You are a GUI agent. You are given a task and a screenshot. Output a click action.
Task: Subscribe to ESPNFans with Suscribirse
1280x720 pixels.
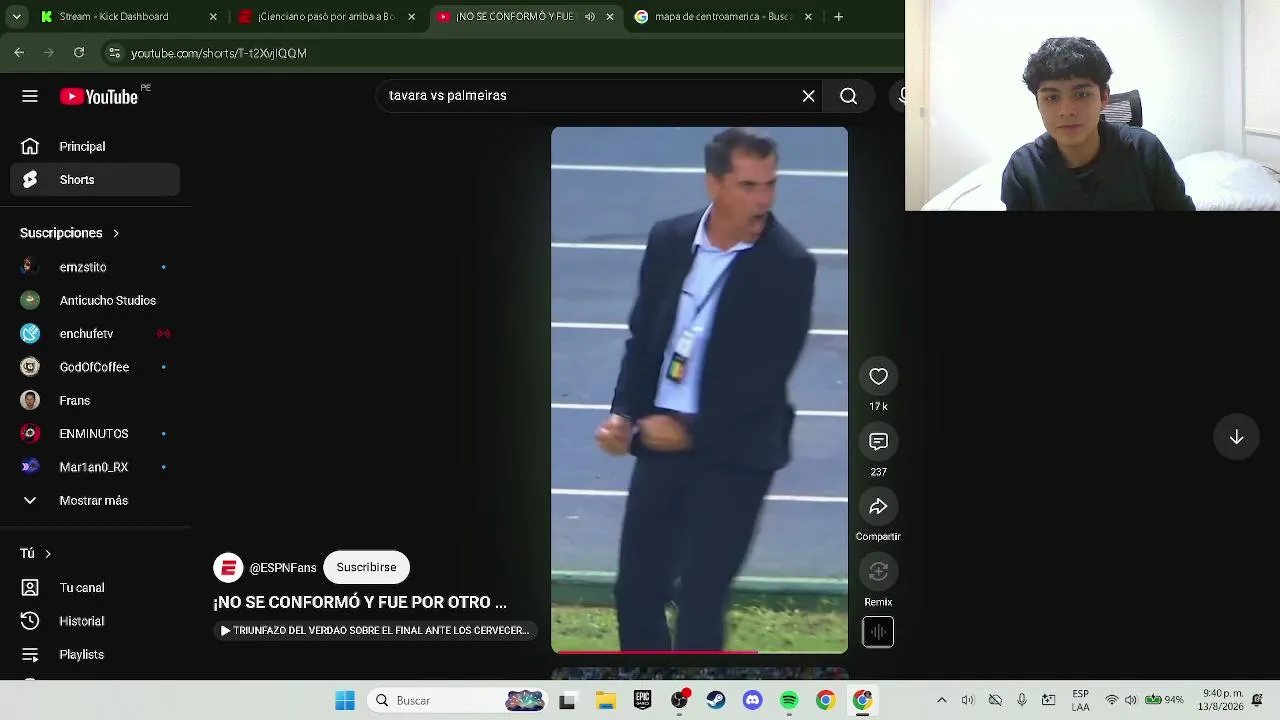[x=366, y=568]
